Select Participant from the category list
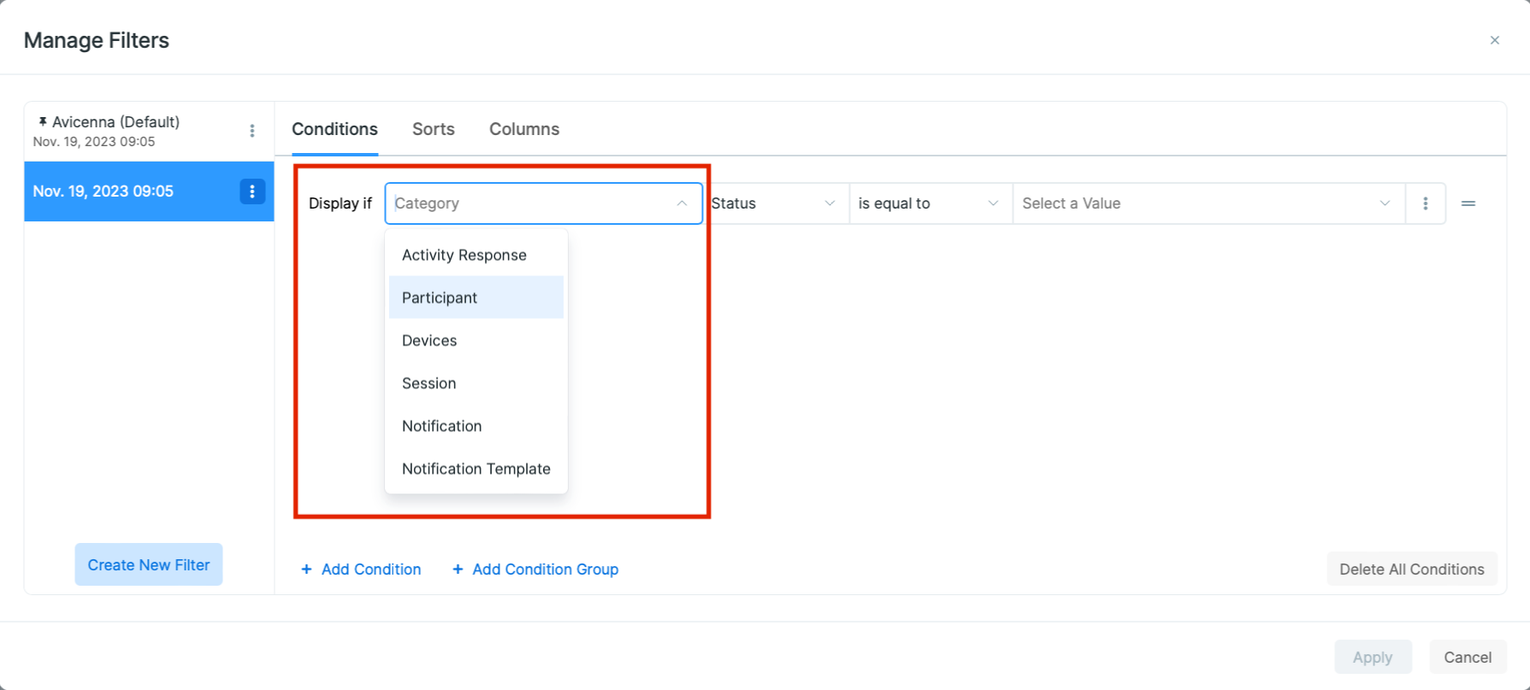This screenshot has height=690, width=1530. (440, 297)
